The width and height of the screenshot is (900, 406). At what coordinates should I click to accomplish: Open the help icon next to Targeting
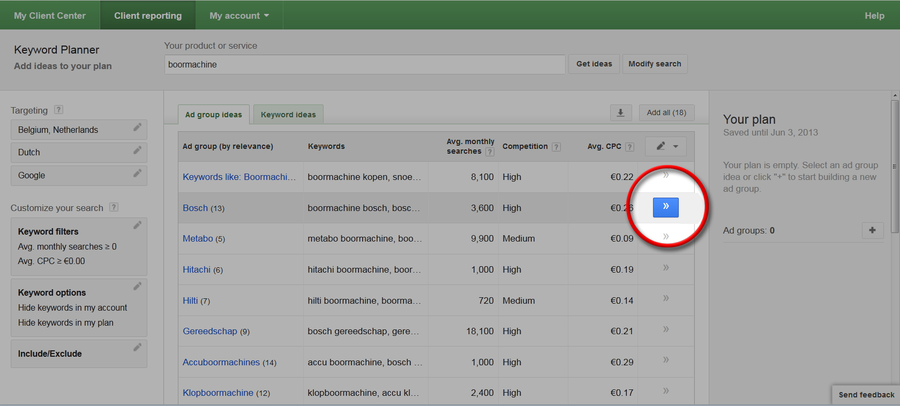pos(59,109)
